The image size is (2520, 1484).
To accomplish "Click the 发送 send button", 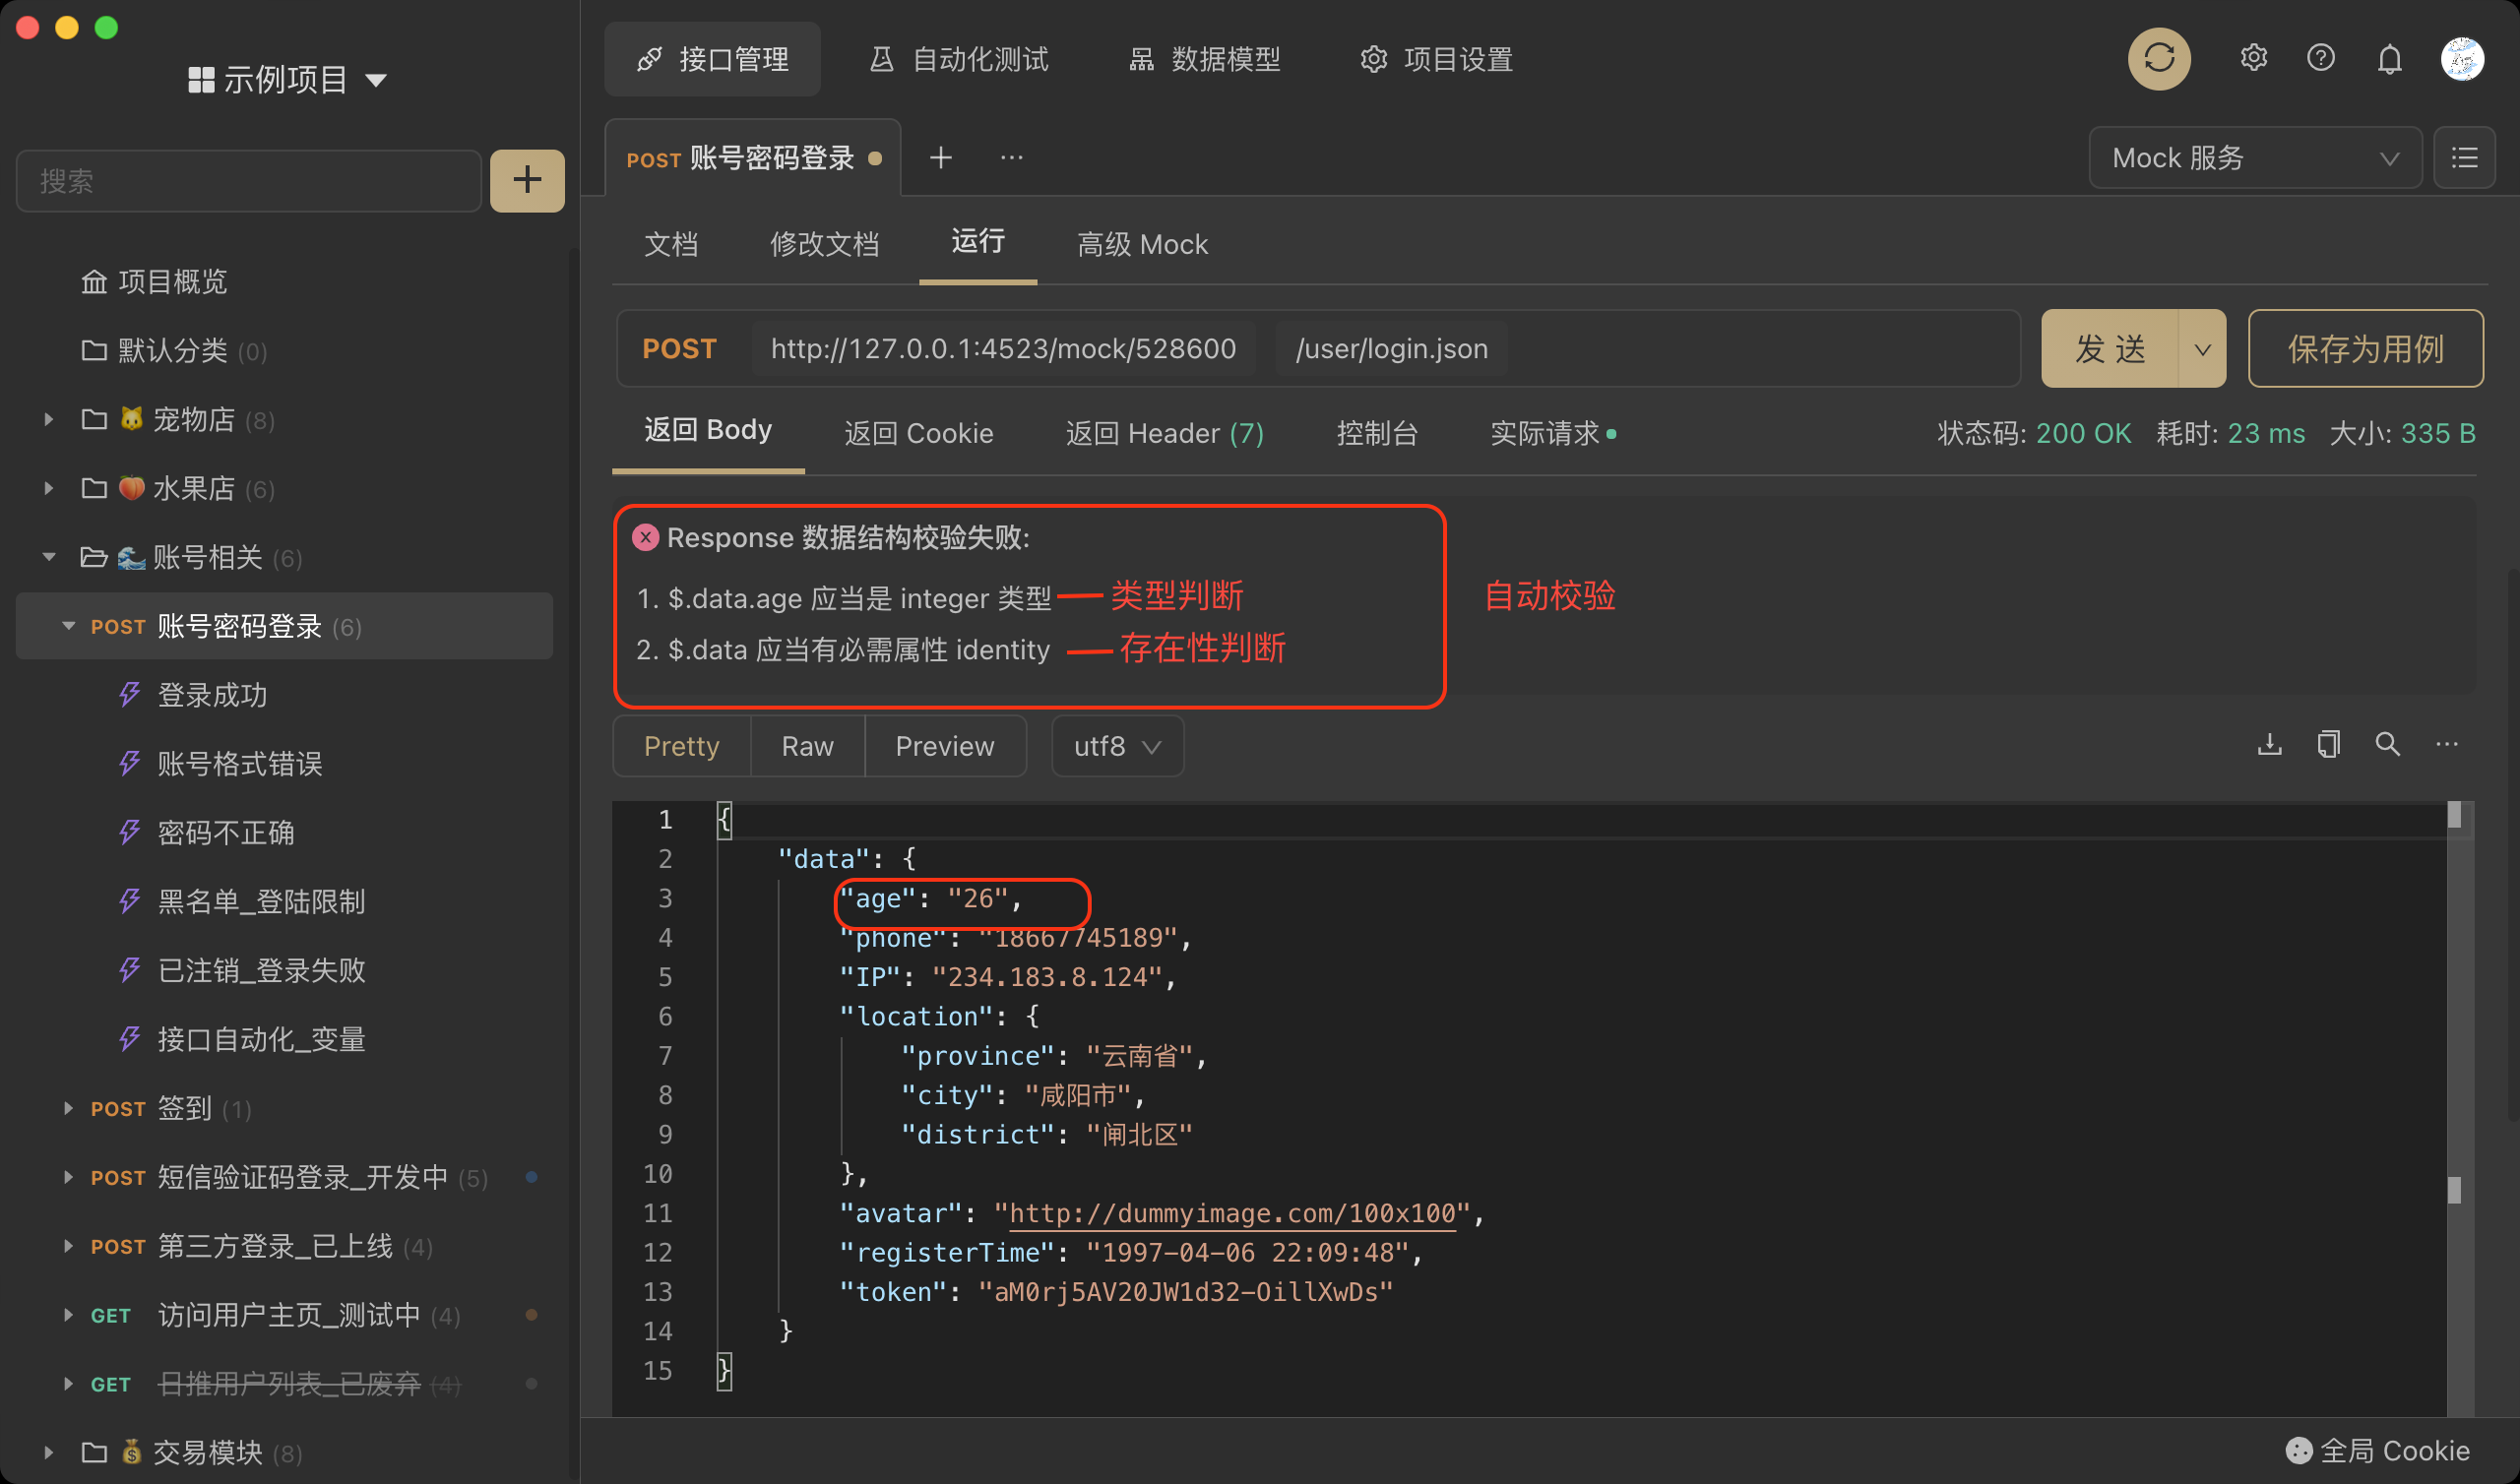I will [2109, 348].
